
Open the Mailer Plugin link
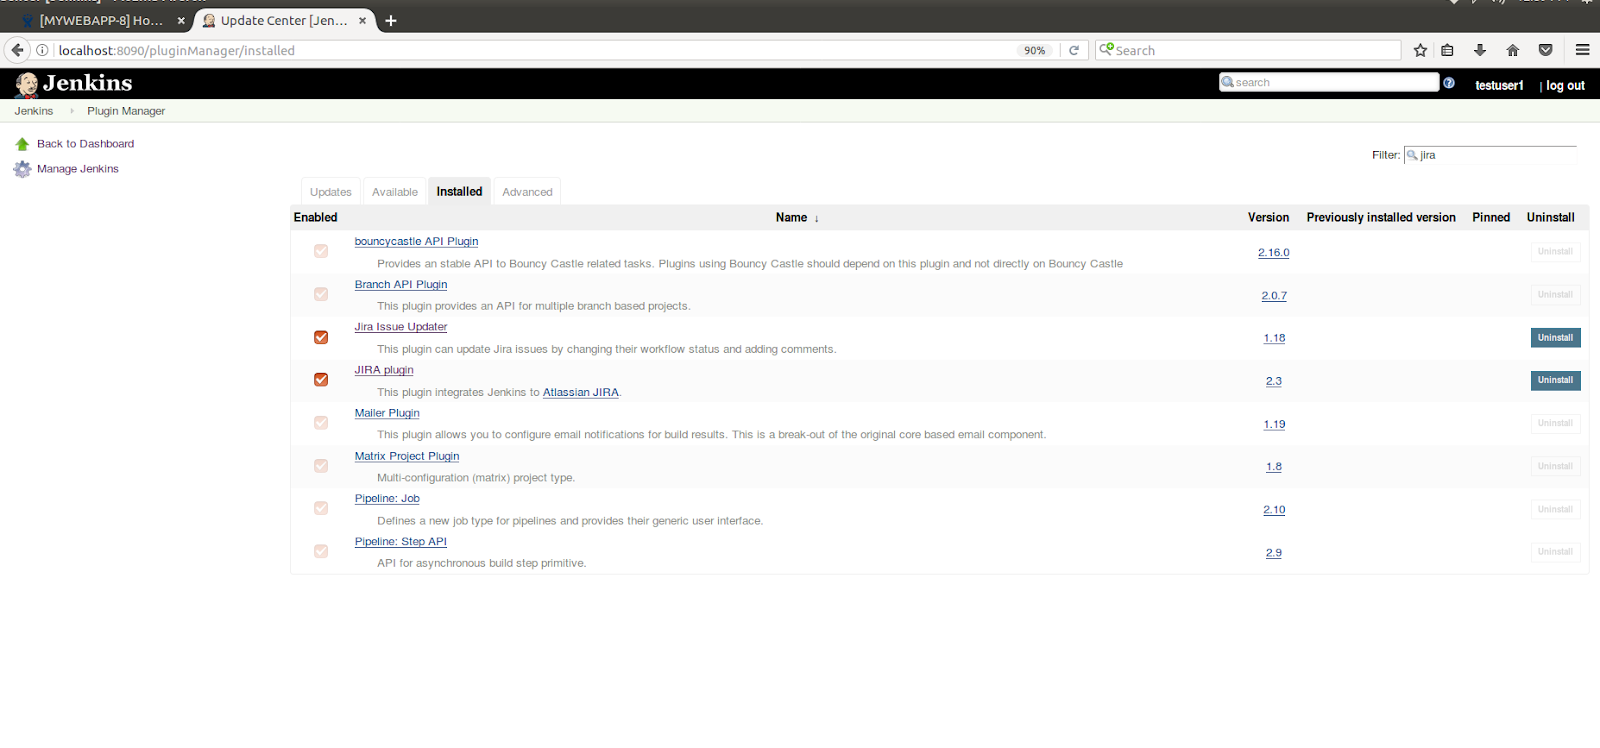click(x=387, y=413)
